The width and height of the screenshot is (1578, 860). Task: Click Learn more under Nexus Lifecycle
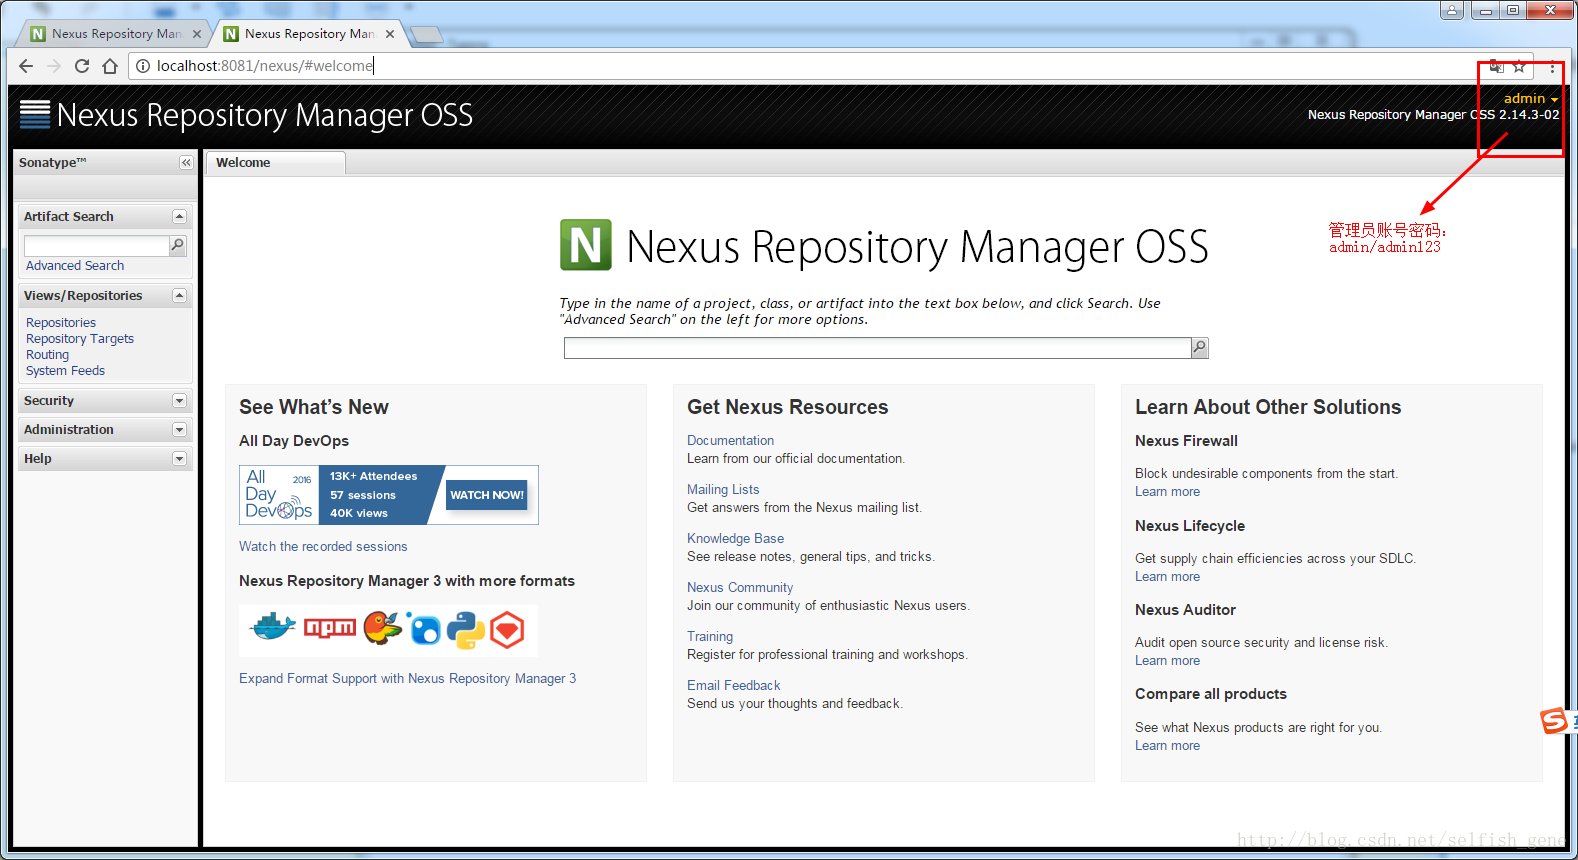click(x=1167, y=577)
